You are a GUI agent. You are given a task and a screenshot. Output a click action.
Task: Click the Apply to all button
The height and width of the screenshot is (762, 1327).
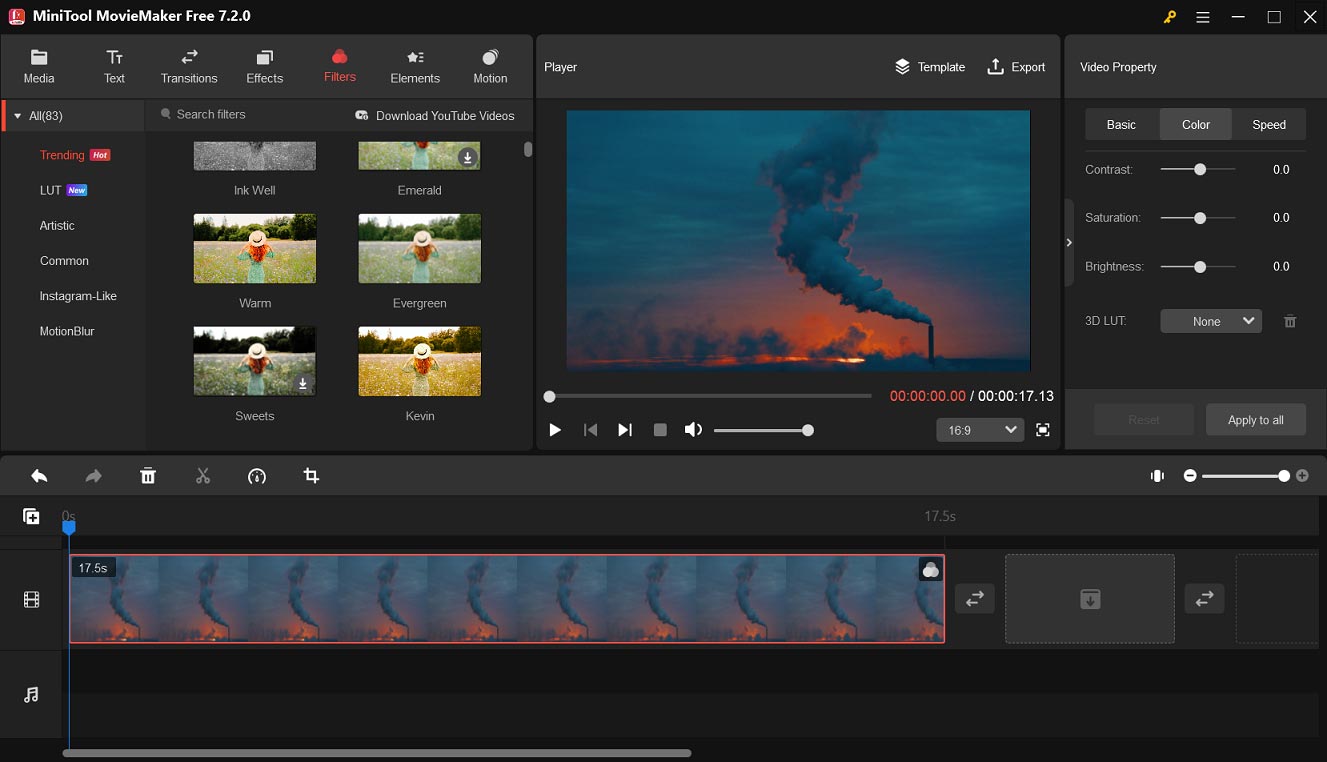(1256, 420)
